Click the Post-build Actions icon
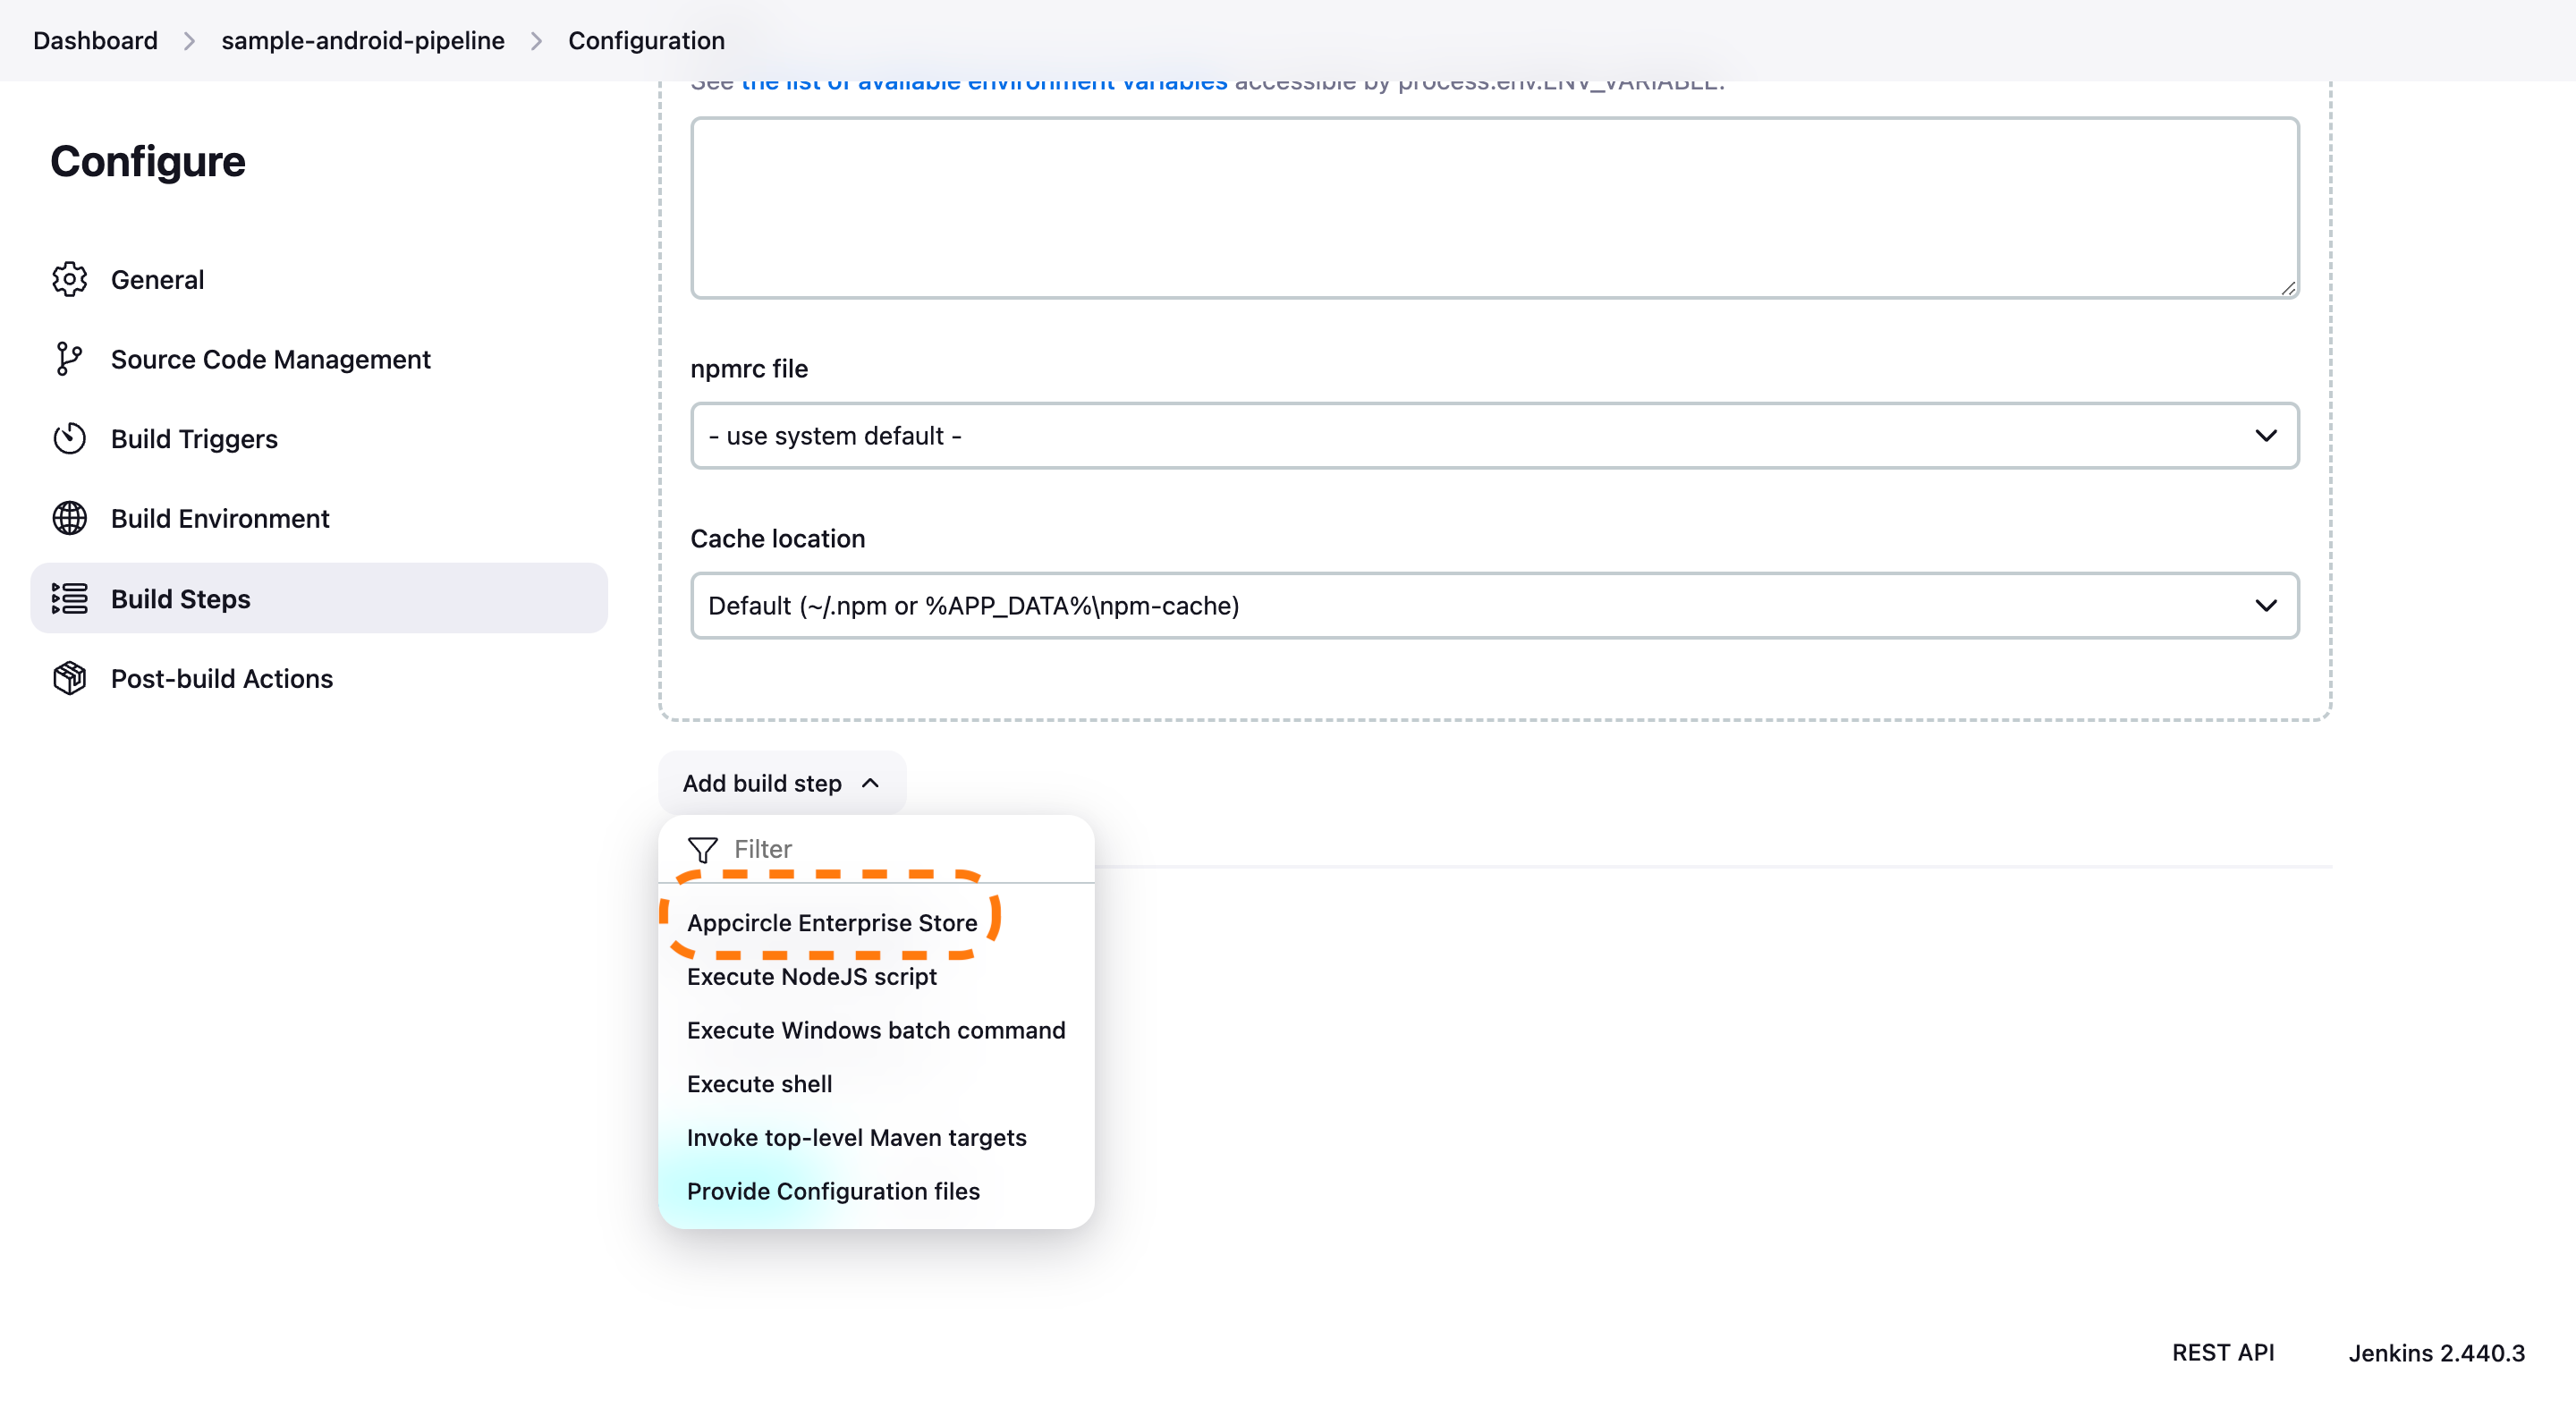Viewport: 2576px width, 1408px height. click(x=70, y=678)
